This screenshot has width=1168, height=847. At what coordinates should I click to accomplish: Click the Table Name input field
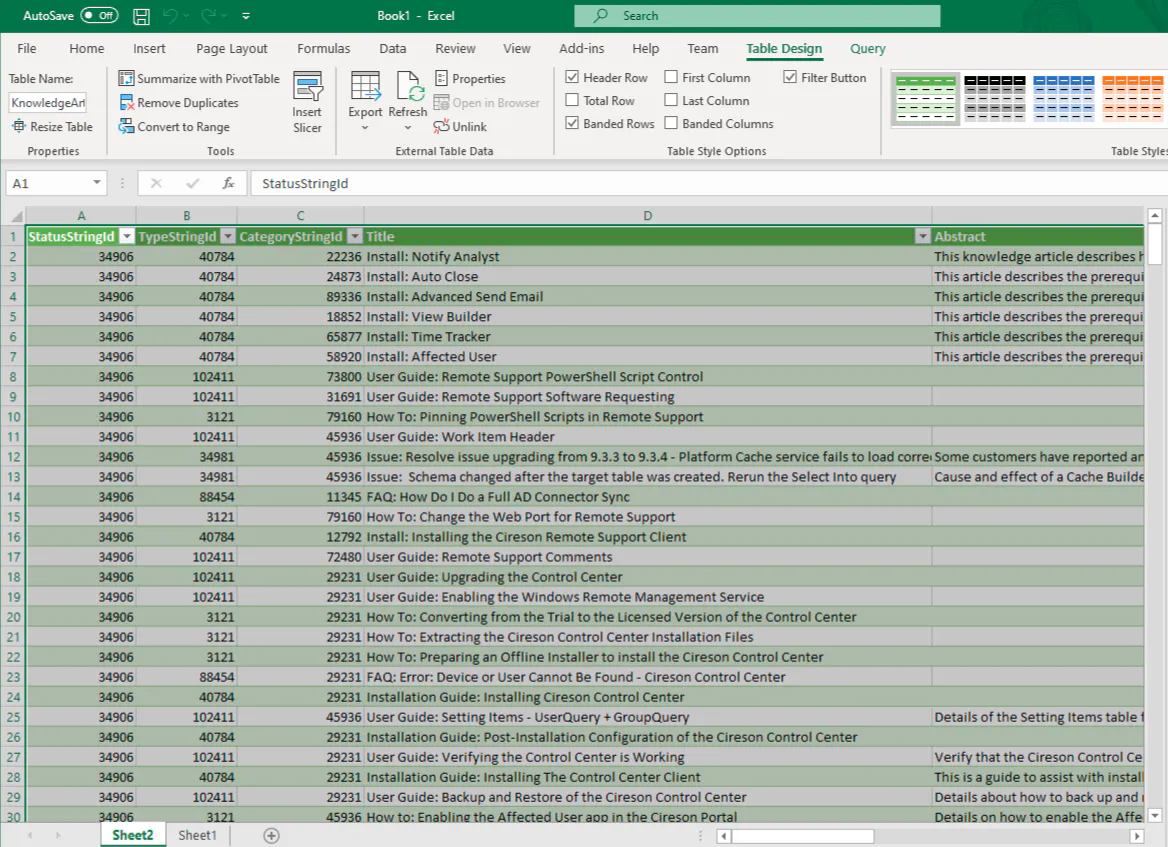coord(47,103)
